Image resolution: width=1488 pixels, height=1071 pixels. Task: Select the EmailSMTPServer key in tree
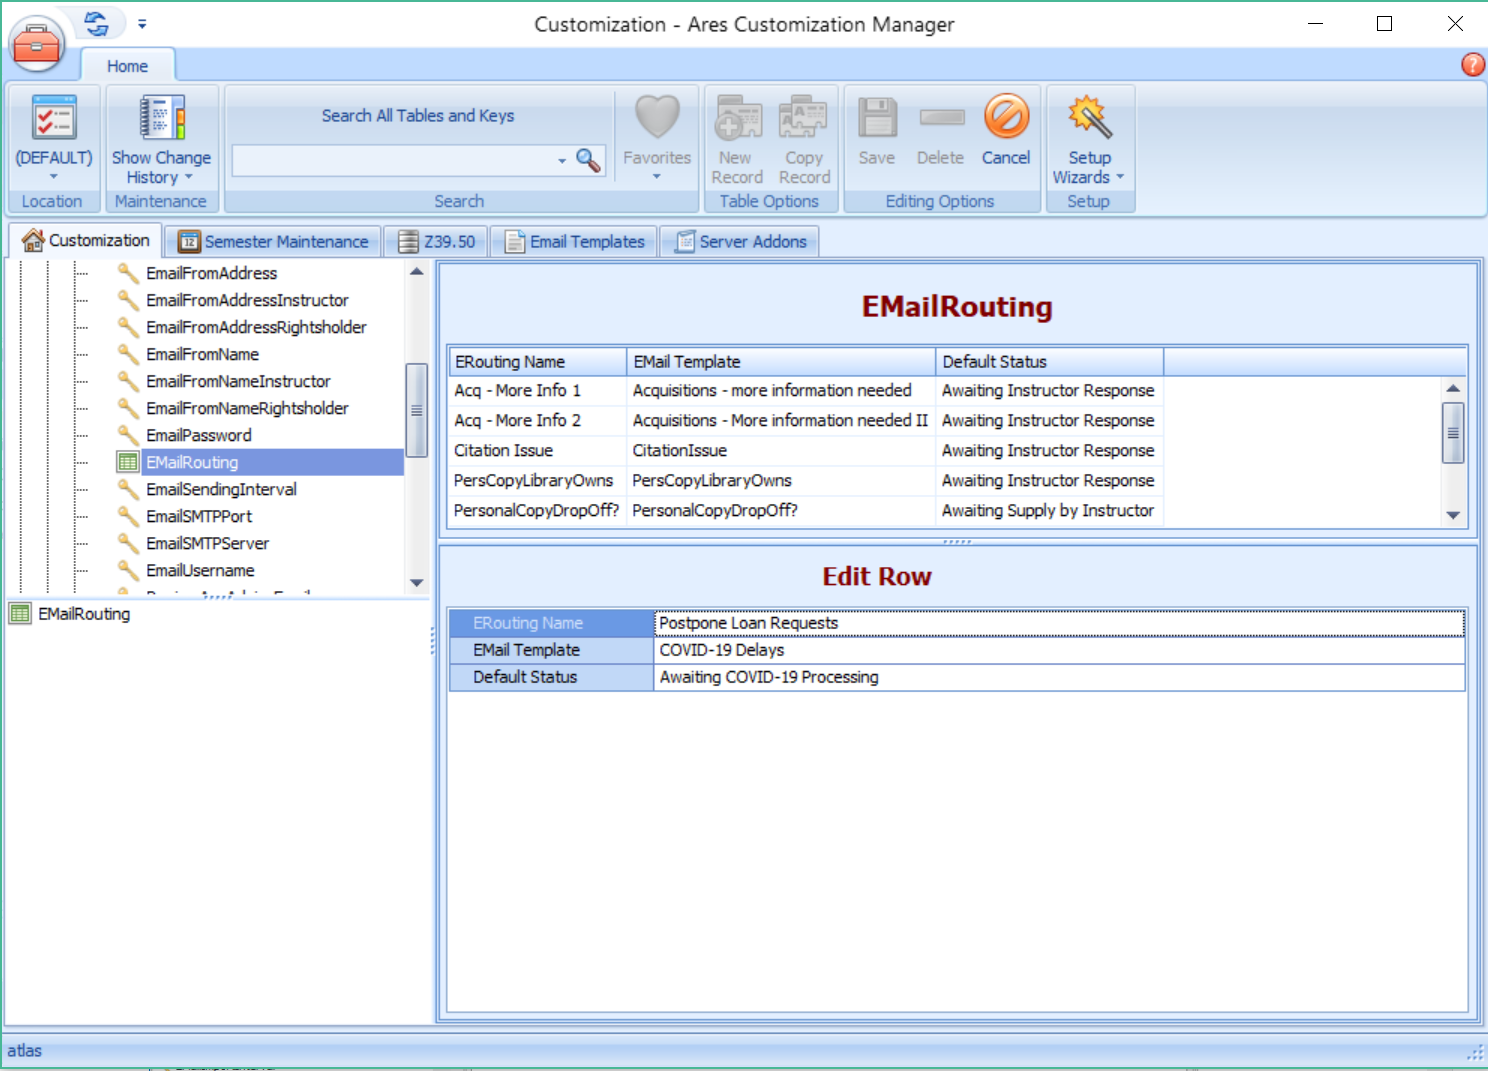207,543
